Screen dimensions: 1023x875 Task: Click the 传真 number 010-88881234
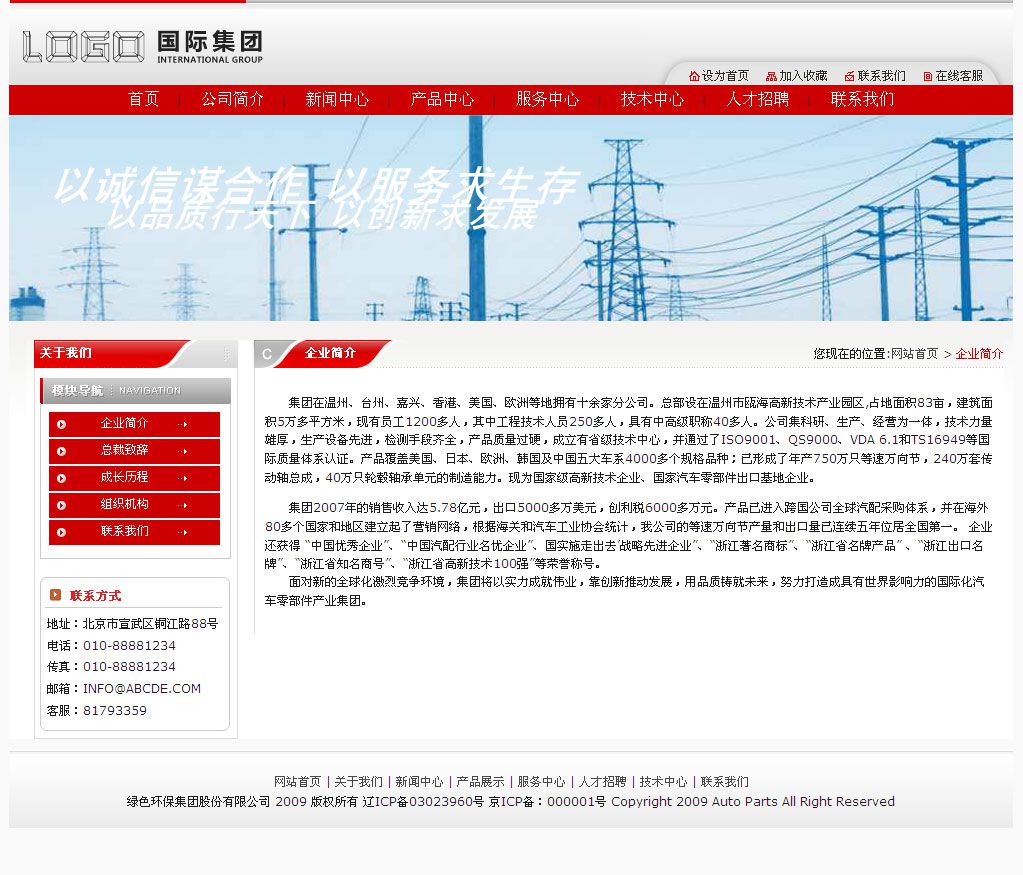pyautogui.click(x=129, y=667)
